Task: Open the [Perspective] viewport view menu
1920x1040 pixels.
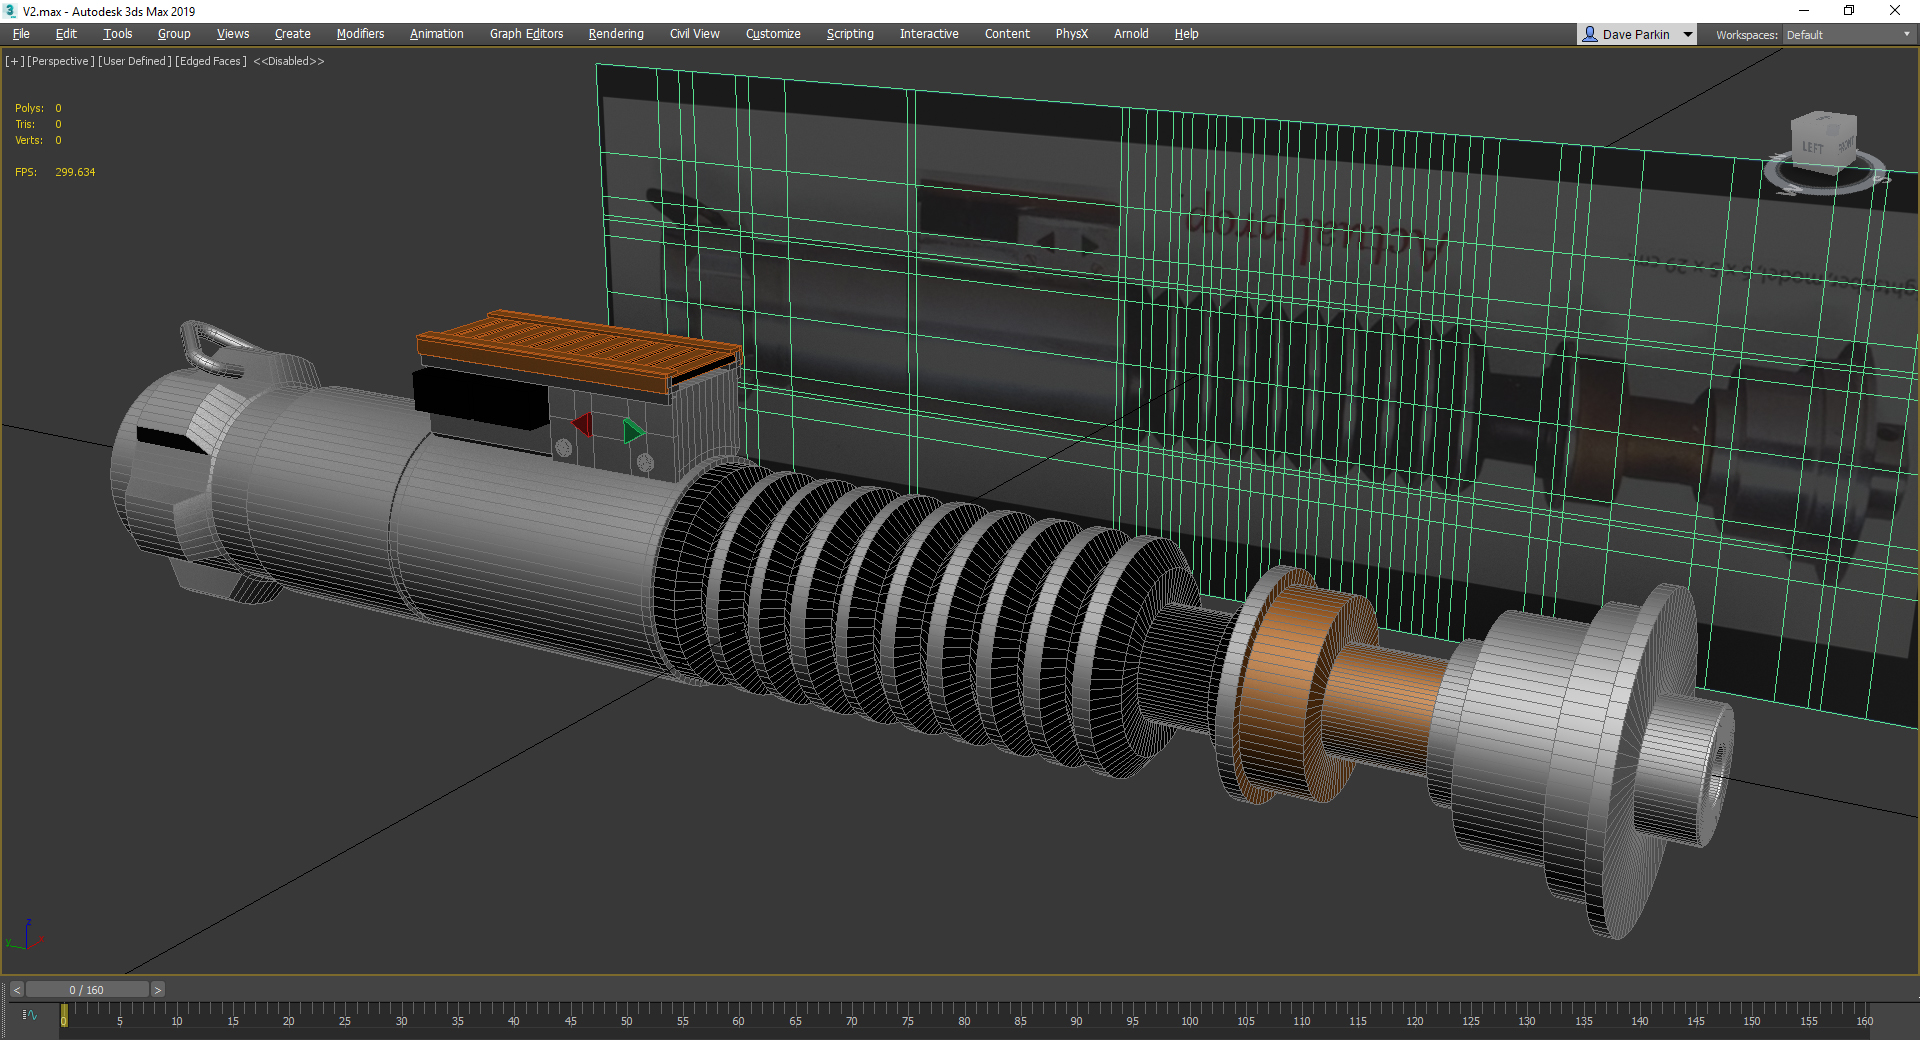Action: 61,61
